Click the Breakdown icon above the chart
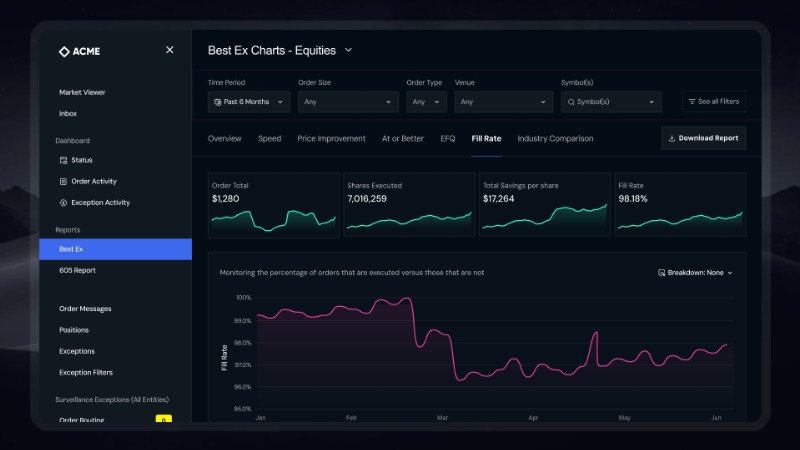This screenshot has width=800, height=450. click(x=661, y=273)
